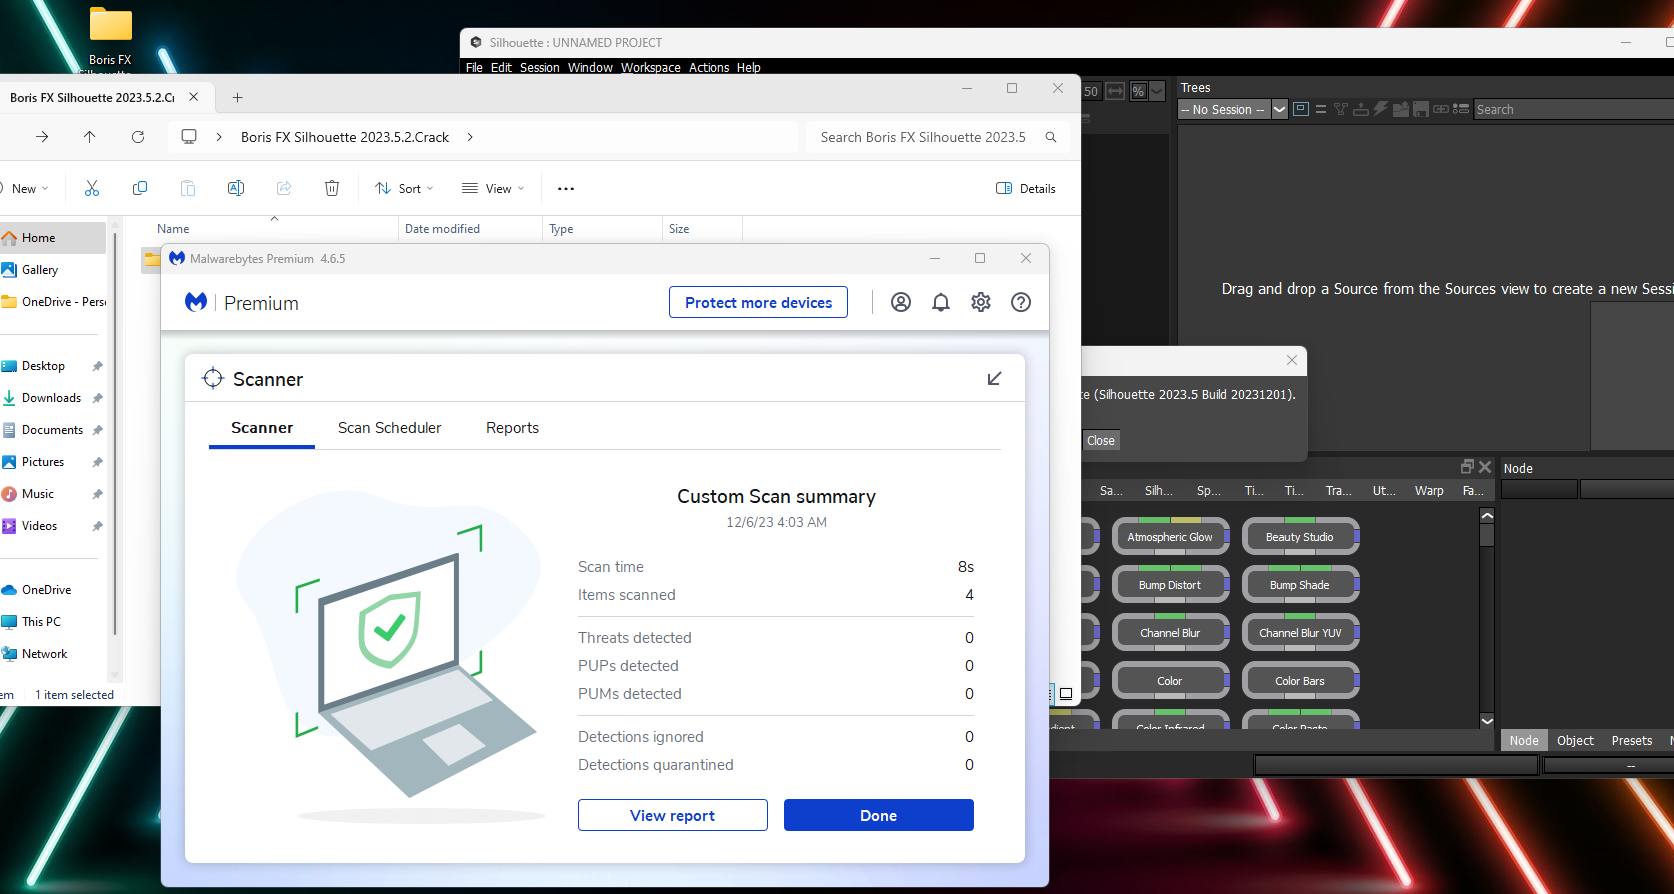Viewport: 1674px width, 894px height.
Task: Click the Silhouette Trees Search field
Action: [1574, 110]
